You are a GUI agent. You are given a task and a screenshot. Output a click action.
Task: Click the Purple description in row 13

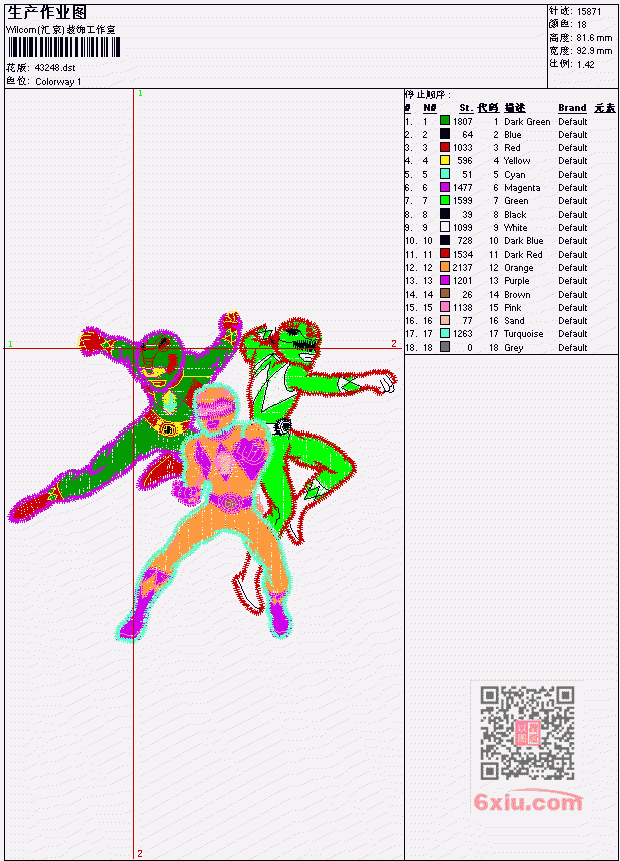point(517,281)
